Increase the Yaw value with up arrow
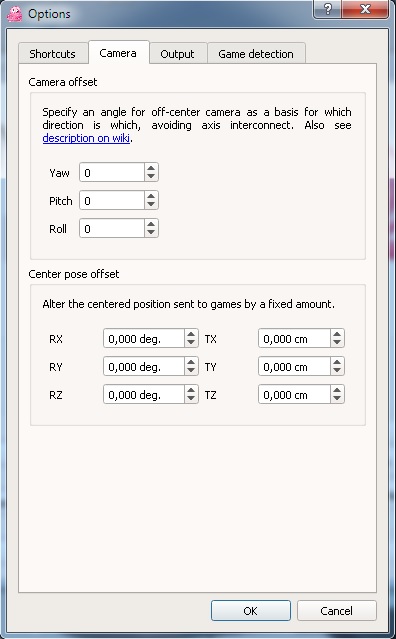Image resolution: width=396 pixels, height=639 pixels. click(x=151, y=168)
